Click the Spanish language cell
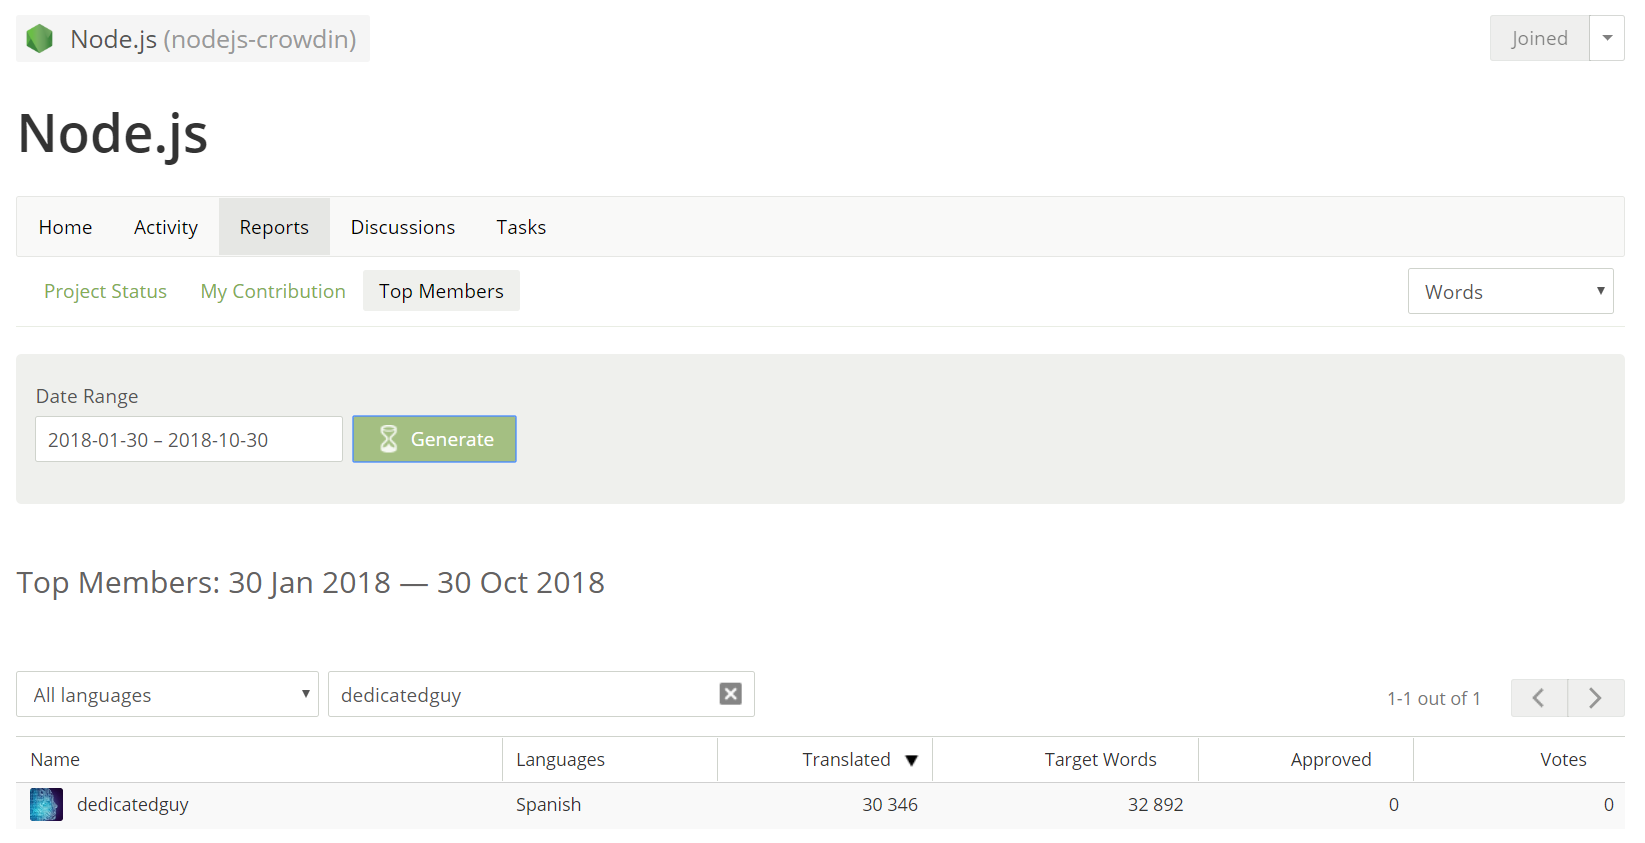 [548, 804]
